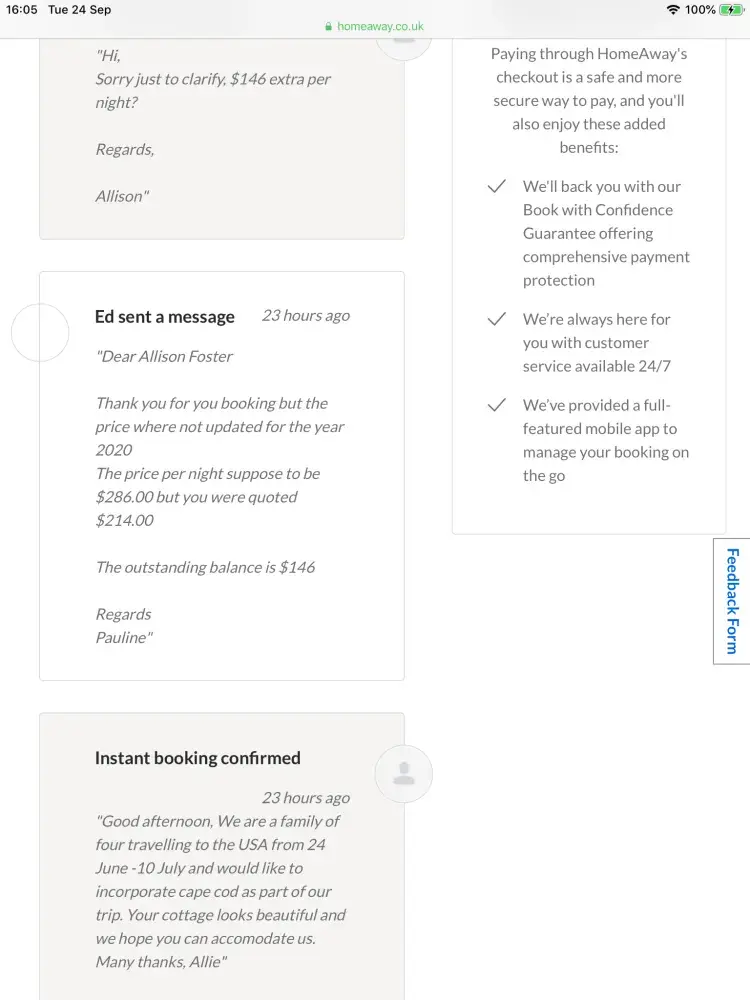Tap the Wi-Fi icon in status bar
The height and width of the screenshot is (1000, 750).
[x=673, y=10]
